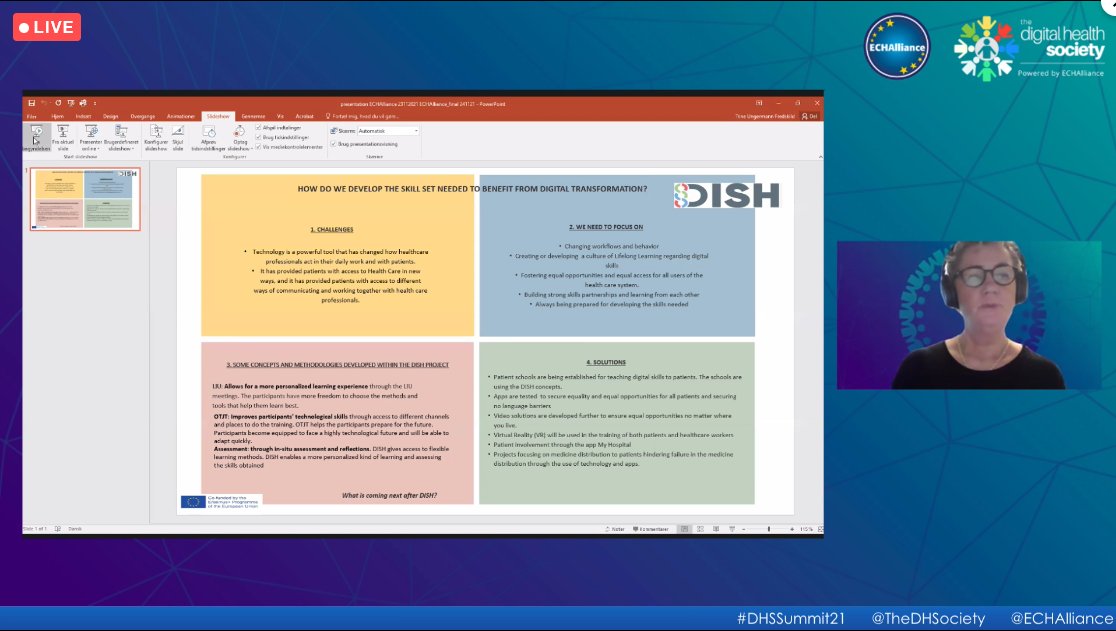The height and width of the screenshot is (631, 1116).
Task: Click the zoom percentage value
Action: 806,529
